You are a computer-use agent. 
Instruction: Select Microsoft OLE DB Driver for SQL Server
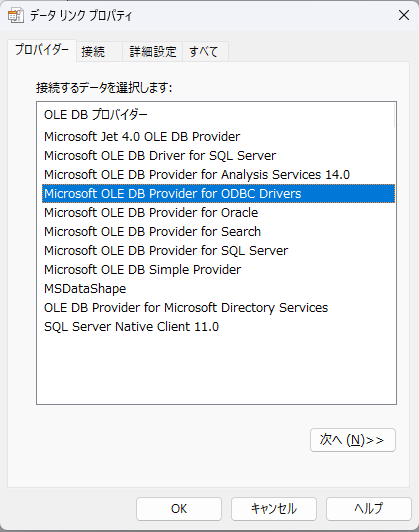pos(218,156)
